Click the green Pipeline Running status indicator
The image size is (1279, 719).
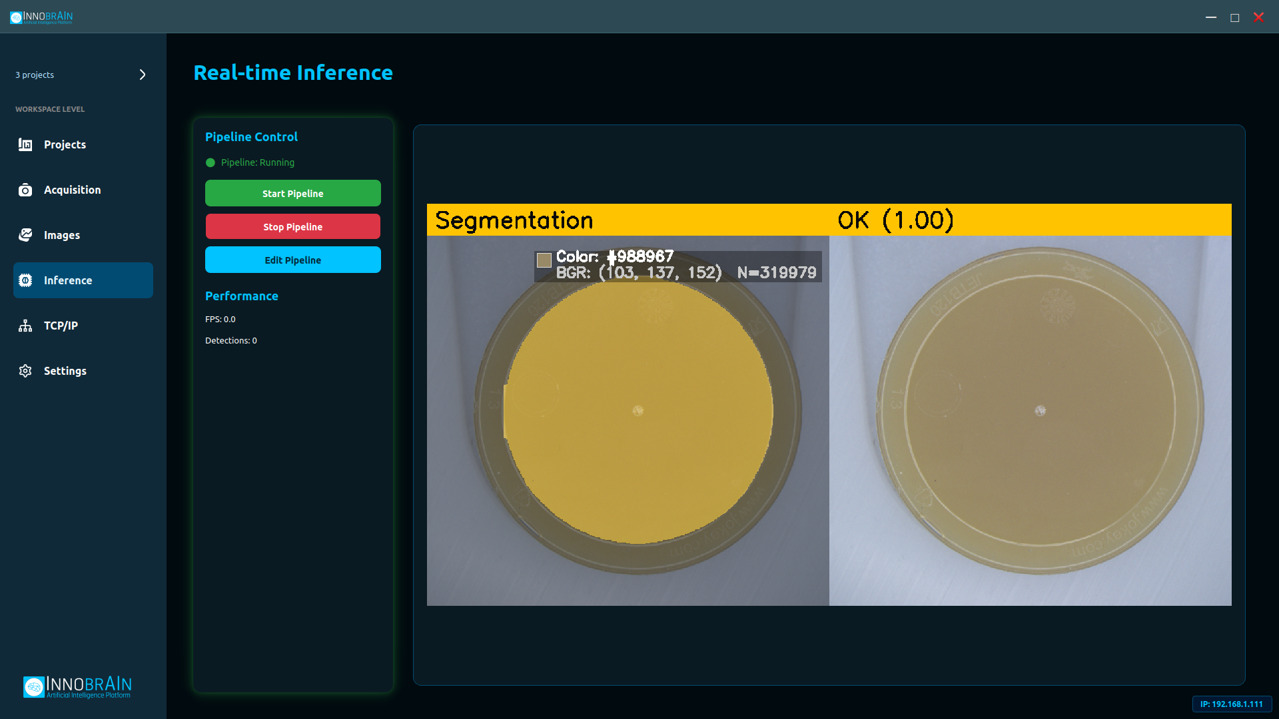coord(210,163)
